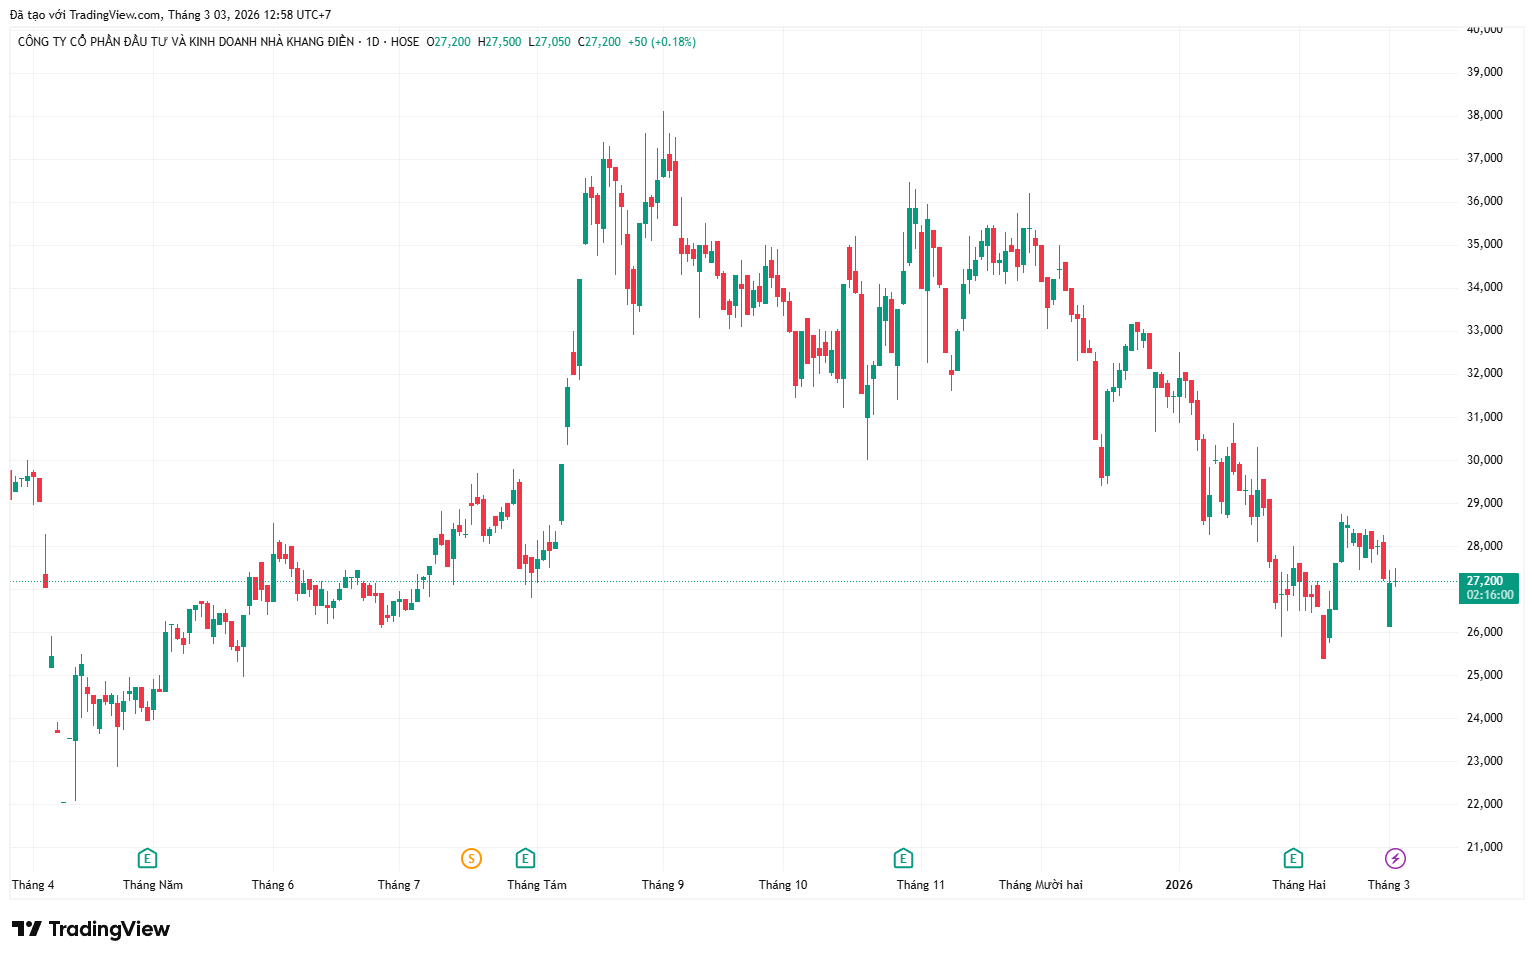Click the 30,000 level on price axis

(1484, 460)
